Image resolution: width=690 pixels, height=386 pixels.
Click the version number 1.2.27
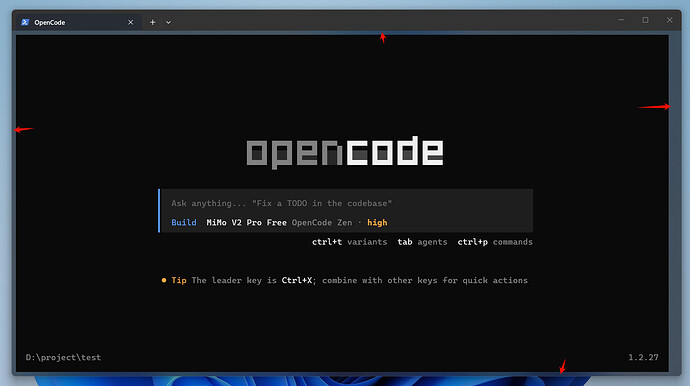click(643, 357)
